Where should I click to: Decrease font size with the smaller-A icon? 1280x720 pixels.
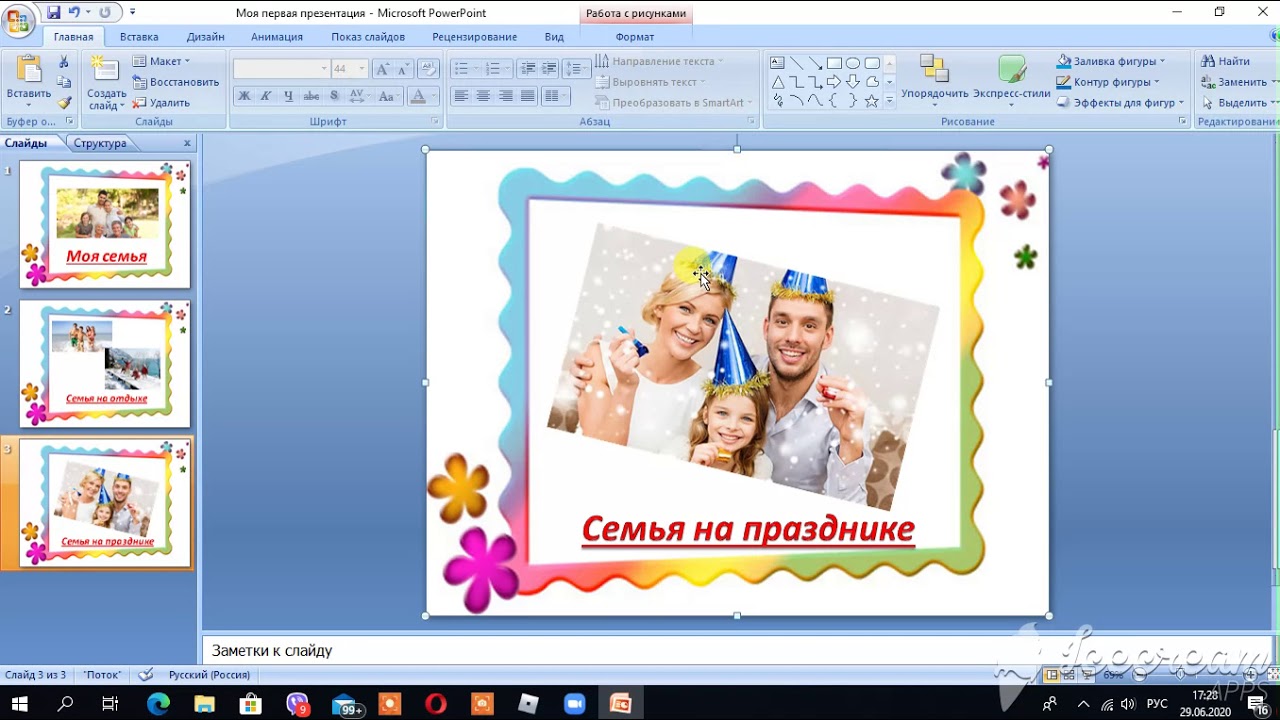pos(403,69)
